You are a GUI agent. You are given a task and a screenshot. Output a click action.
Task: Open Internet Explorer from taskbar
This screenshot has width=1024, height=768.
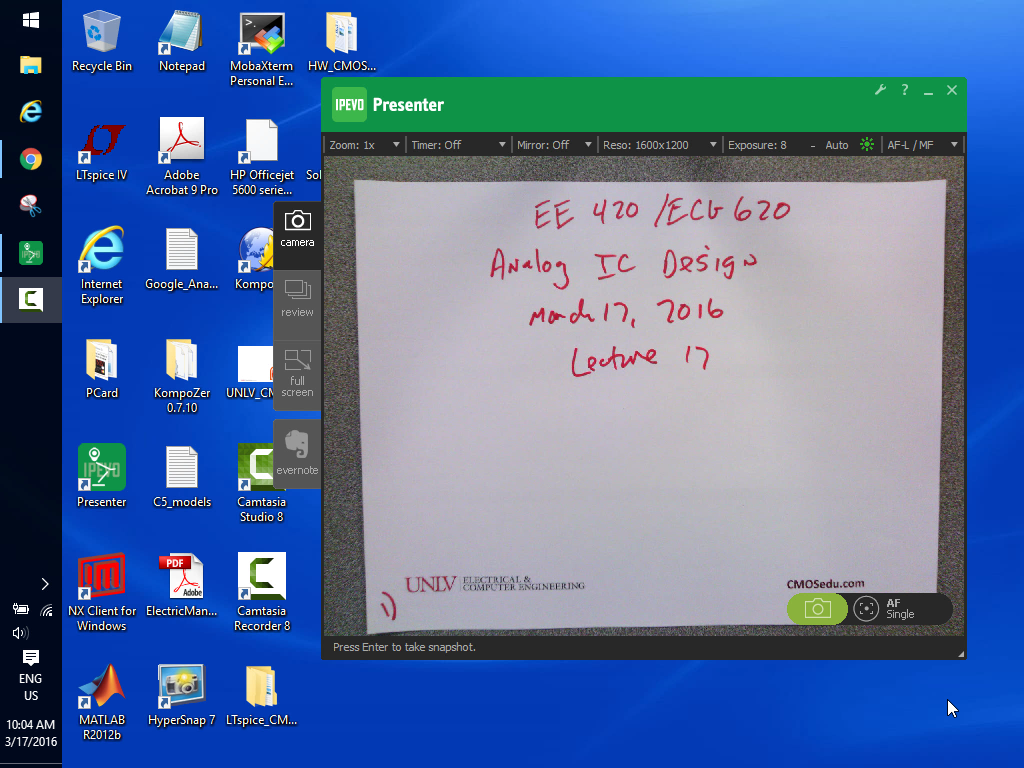(31, 112)
